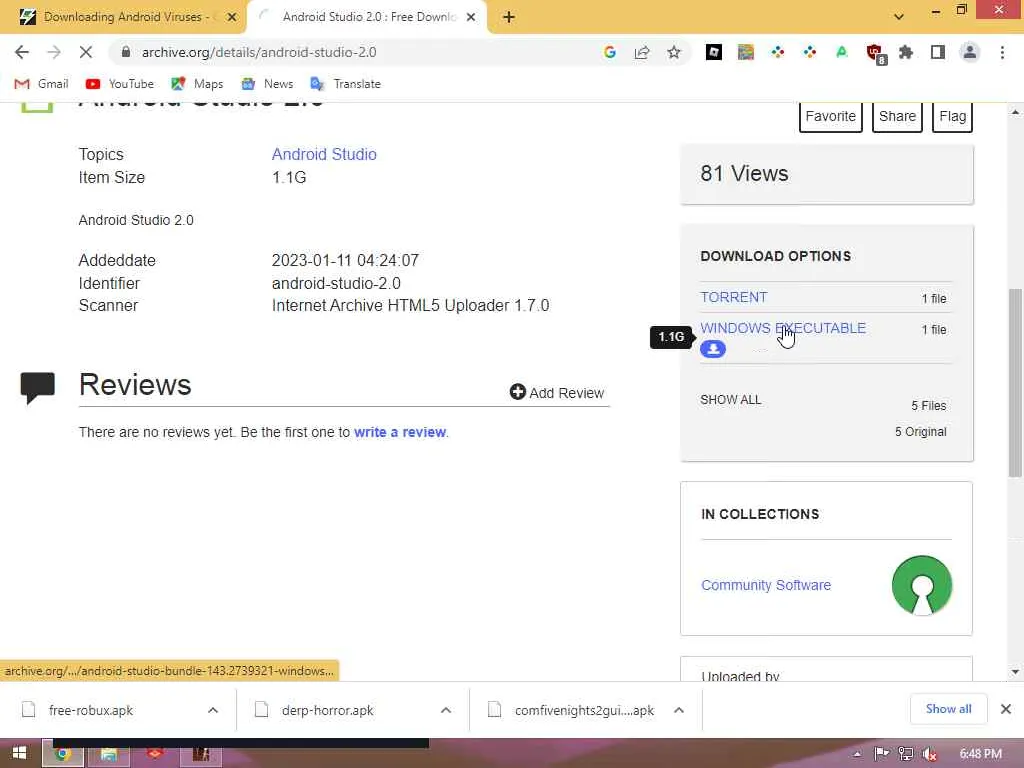Screen dimensions: 1024x768
Task: Open the derp-horror.apk downloaded file
Action: point(327,710)
